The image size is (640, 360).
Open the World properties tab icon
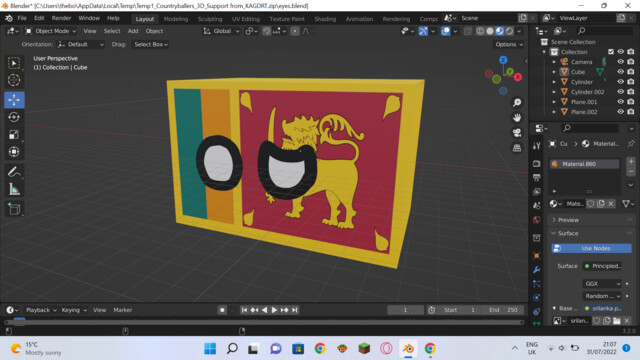coord(537,220)
